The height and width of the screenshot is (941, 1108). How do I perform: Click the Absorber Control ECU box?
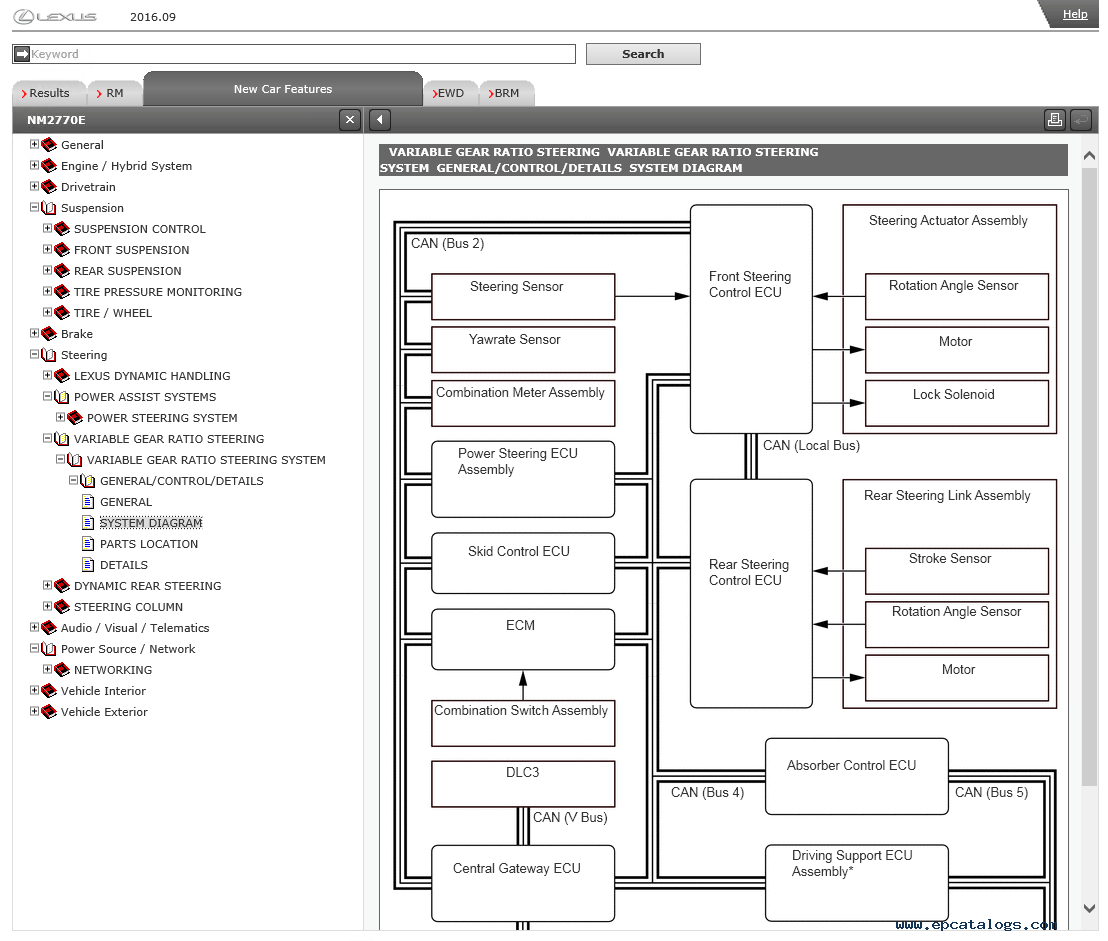pos(856,776)
